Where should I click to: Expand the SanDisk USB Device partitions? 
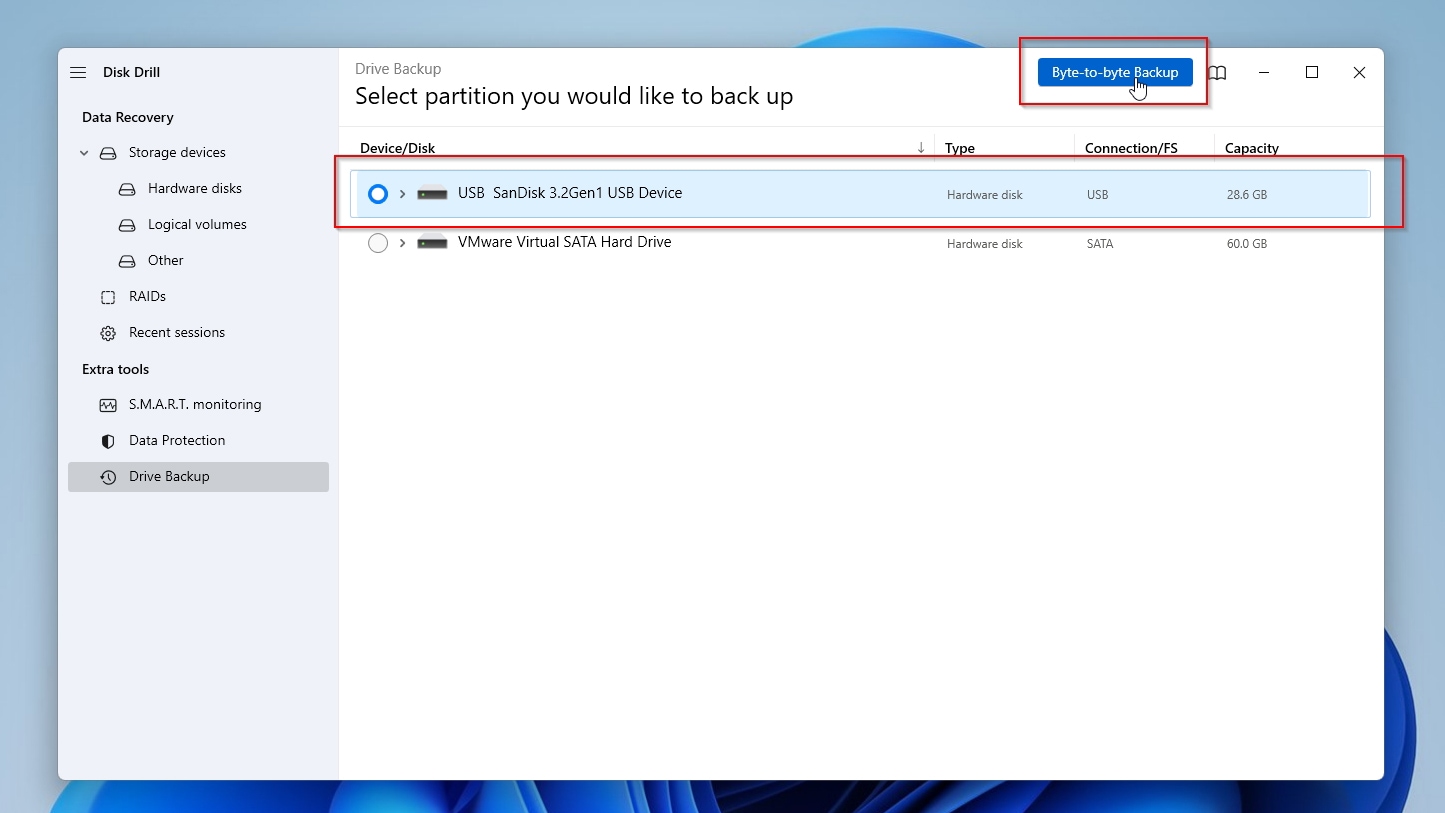coord(402,194)
